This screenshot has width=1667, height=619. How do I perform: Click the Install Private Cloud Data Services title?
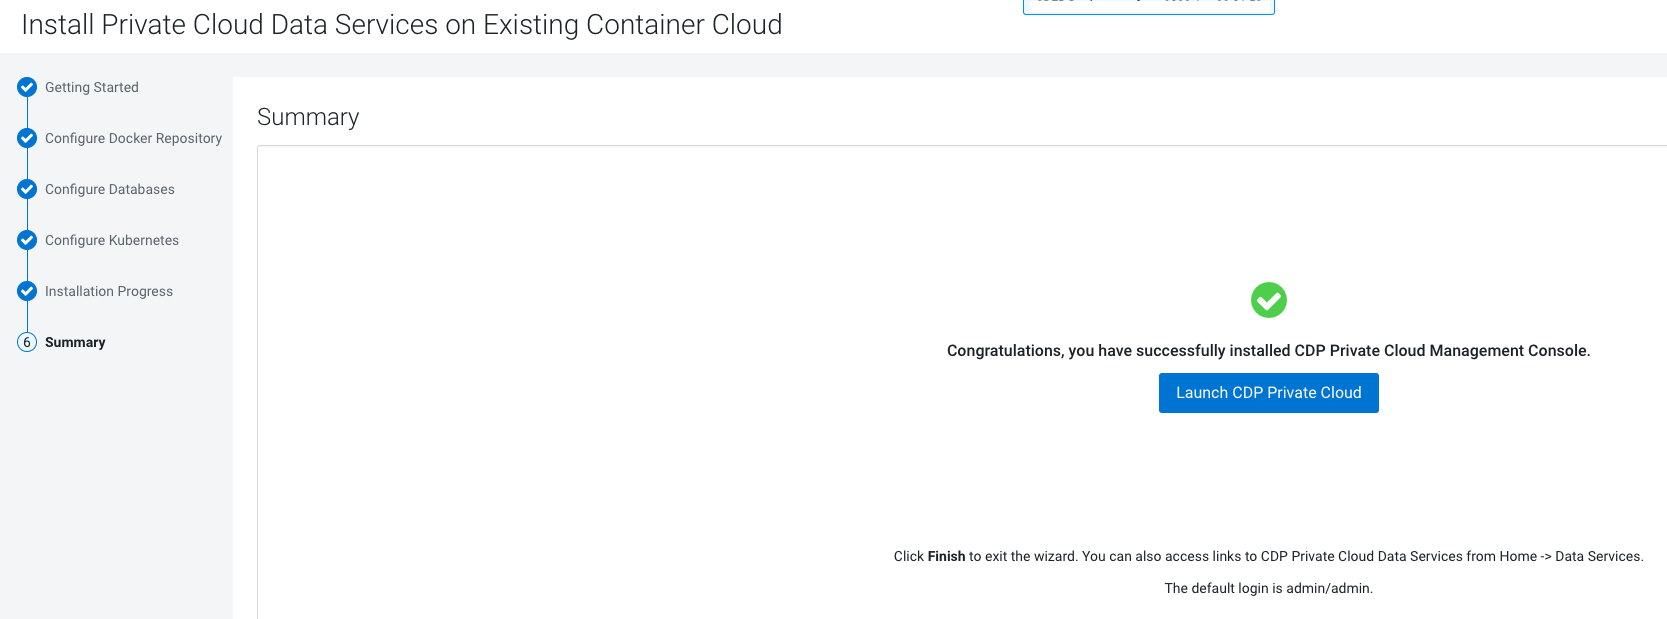pyautogui.click(x=402, y=25)
